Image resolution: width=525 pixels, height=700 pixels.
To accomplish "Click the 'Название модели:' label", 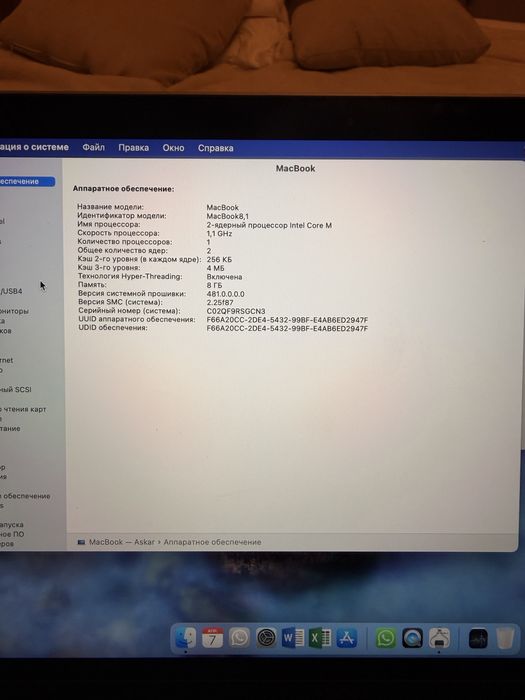I will (x=110, y=207).
